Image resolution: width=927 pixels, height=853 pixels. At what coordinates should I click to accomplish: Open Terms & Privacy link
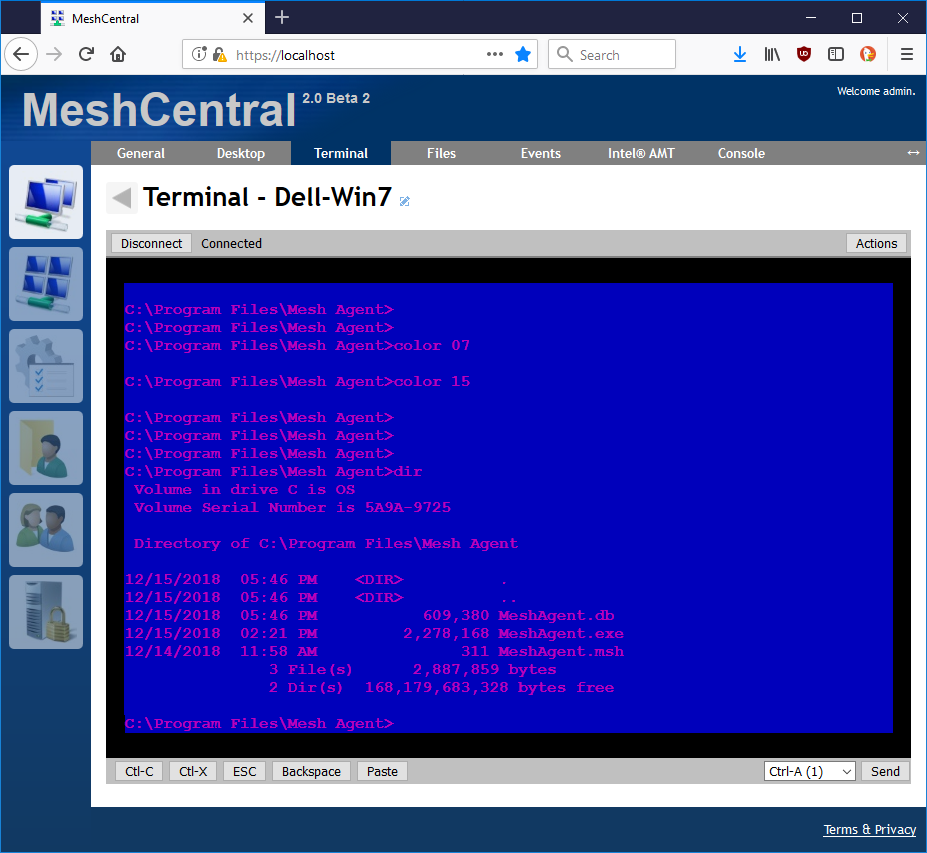870,829
